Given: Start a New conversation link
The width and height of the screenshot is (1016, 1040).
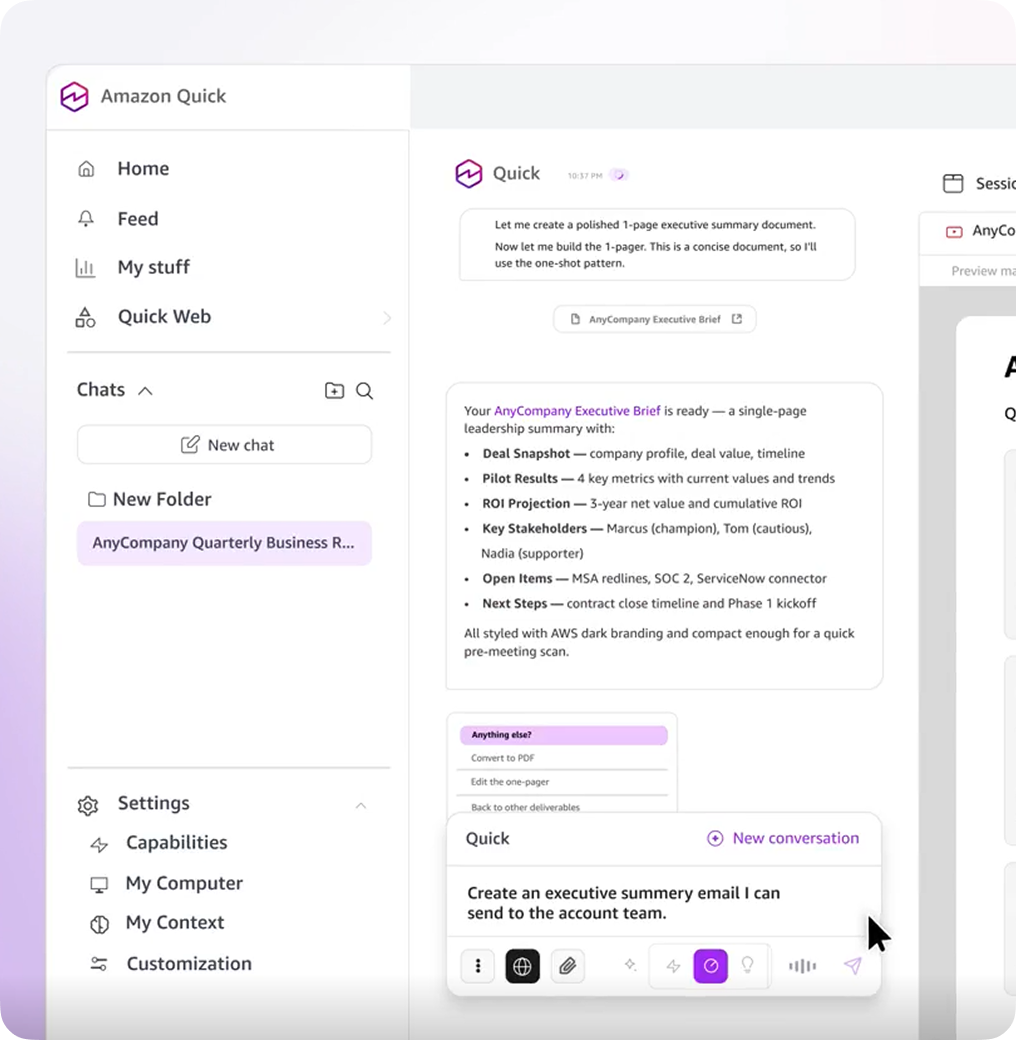Looking at the screenshot, I should click(x=783, y=838).
